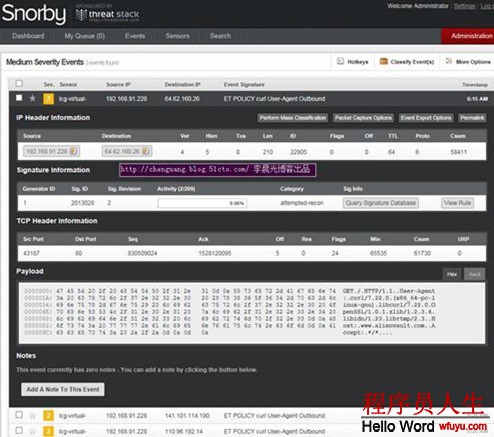Viewport: 494px width, 437px height.
Task: Click the severity 2 badge of the expanded event
Action: [48, 99]
